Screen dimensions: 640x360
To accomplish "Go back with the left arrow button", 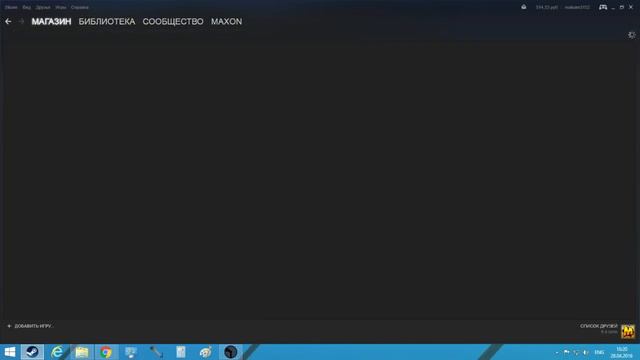I will [8, 21].
